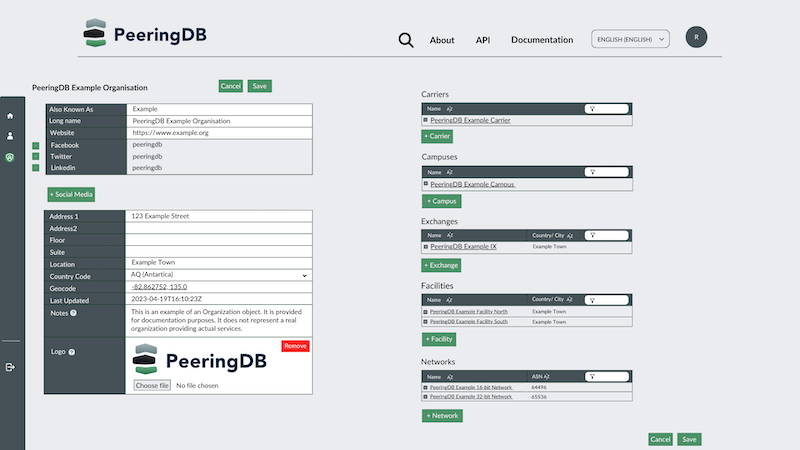Add a new Exchange
Image resolution: width=800 pixels, height=450 pixels.
coord(441,265)
